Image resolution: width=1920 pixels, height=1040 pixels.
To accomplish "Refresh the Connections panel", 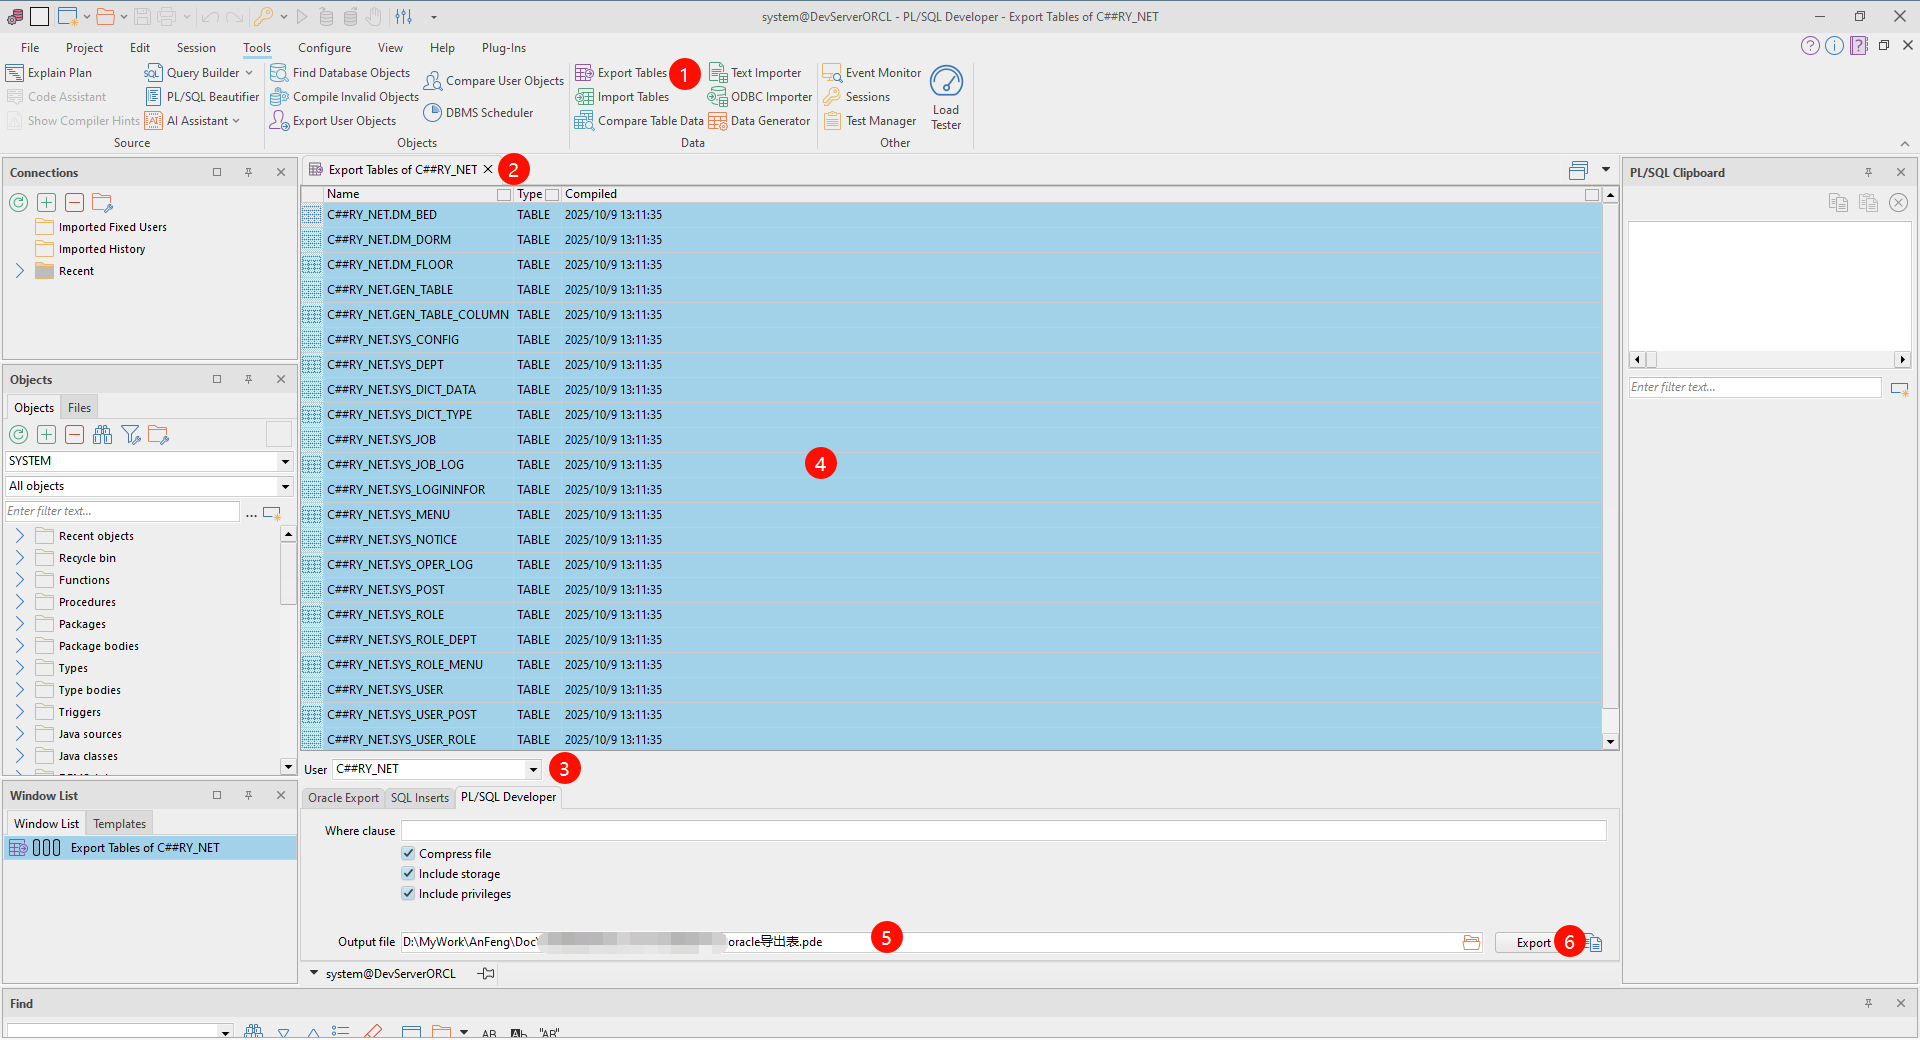I will coord(18,203).
